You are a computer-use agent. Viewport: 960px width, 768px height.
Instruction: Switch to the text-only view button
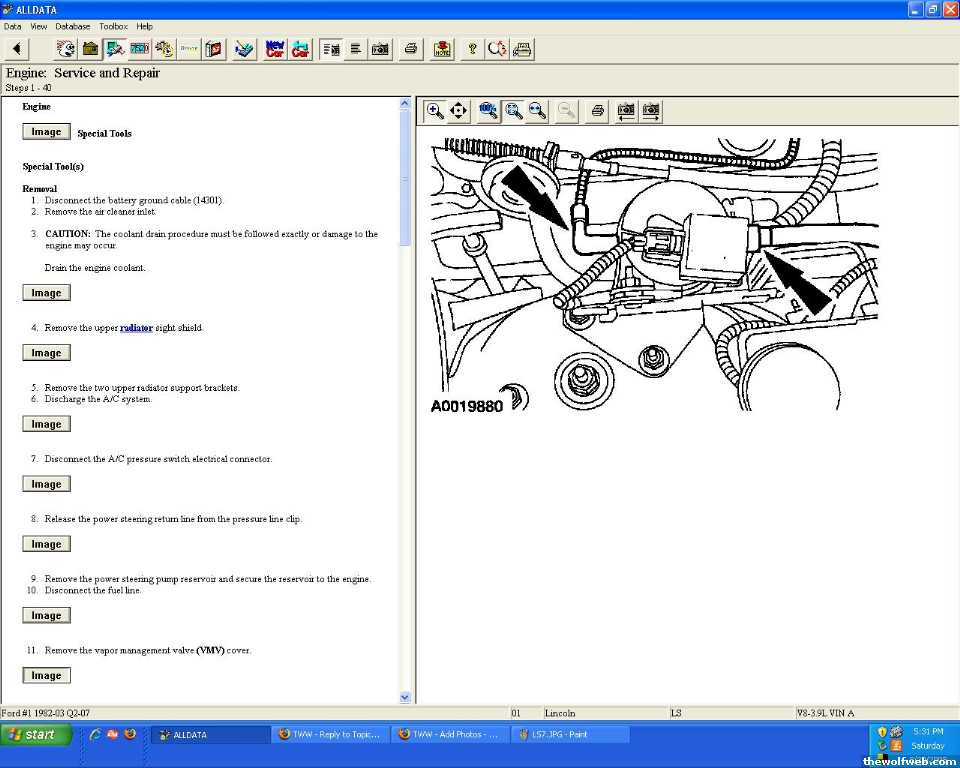pos(355,48)
